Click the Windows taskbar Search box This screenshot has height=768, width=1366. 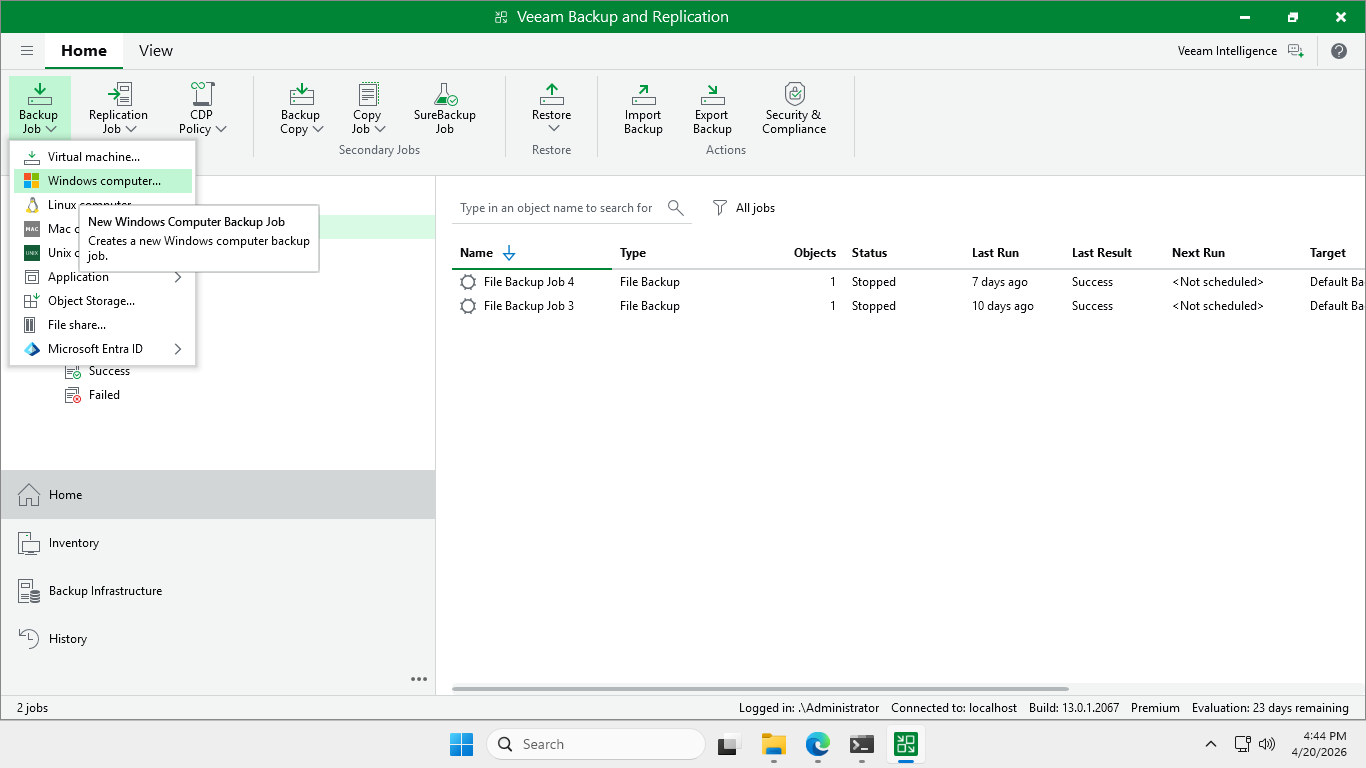596,744
